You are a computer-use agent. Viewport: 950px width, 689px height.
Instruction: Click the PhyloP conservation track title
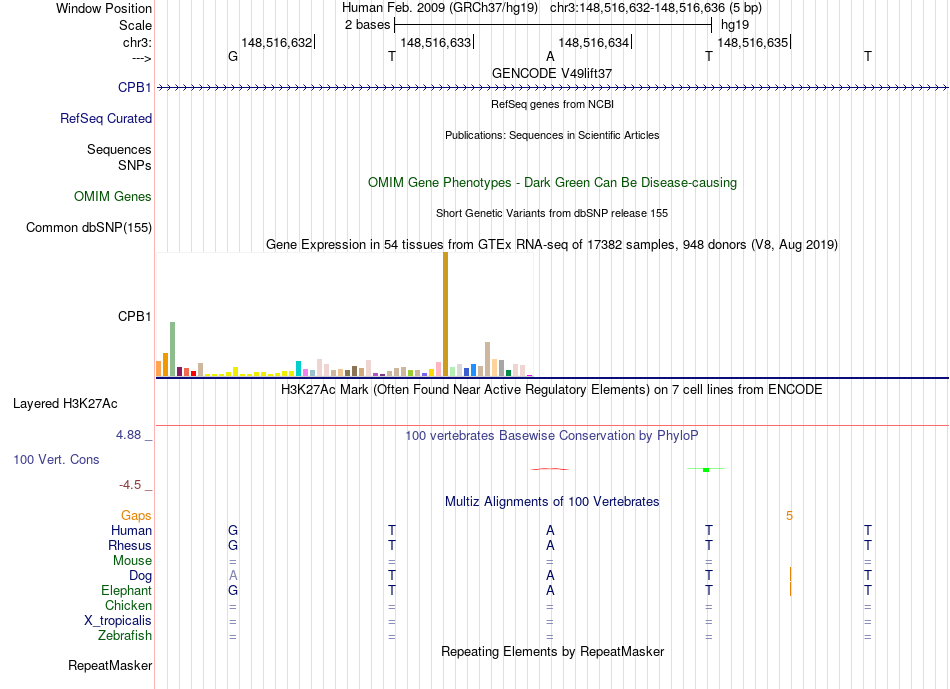click(x=552, y=435)
